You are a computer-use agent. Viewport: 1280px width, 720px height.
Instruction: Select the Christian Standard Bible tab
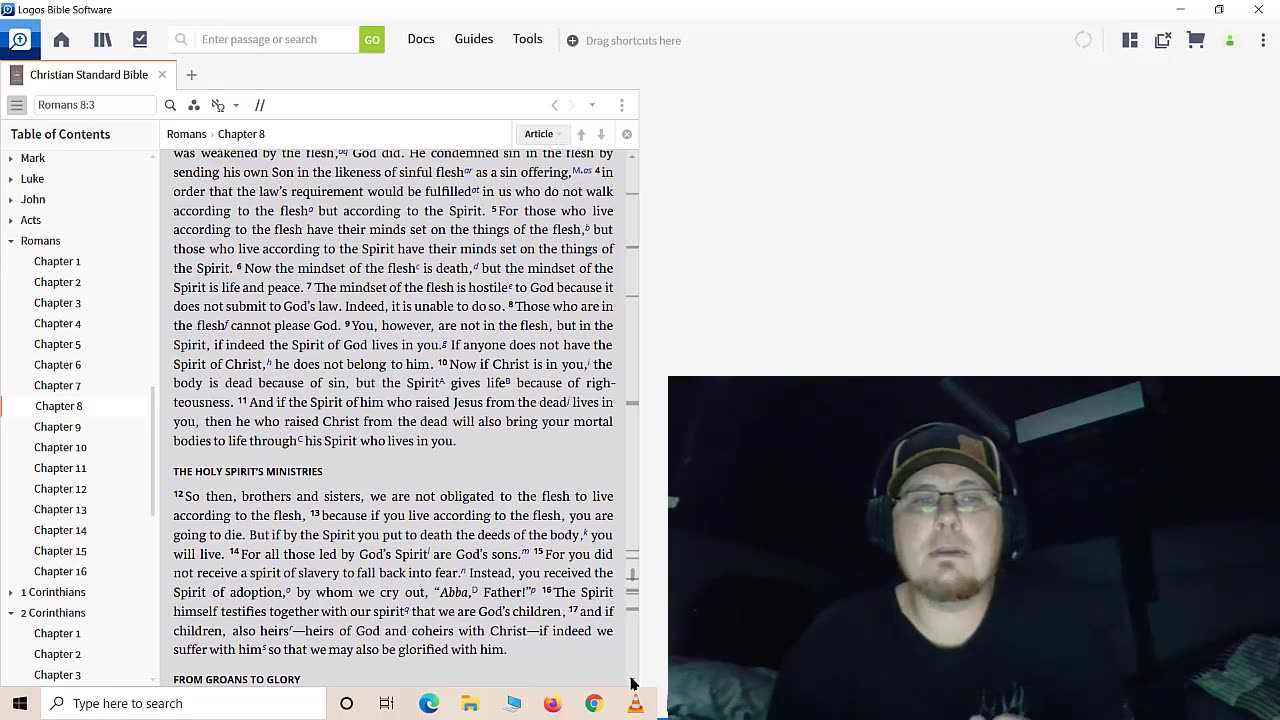88,75
